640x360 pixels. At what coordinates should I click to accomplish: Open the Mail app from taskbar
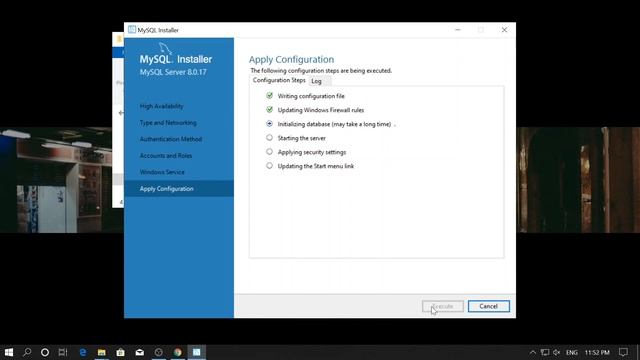[x=140, y=352]
